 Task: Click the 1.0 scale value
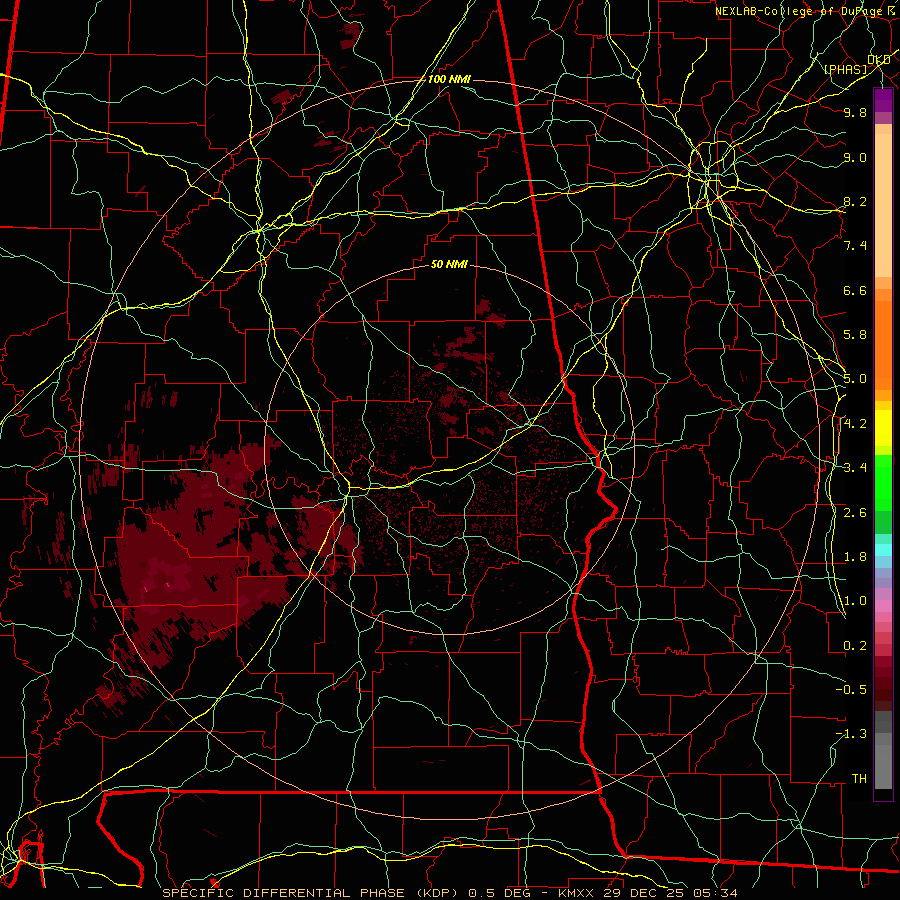tap(855, 601)
